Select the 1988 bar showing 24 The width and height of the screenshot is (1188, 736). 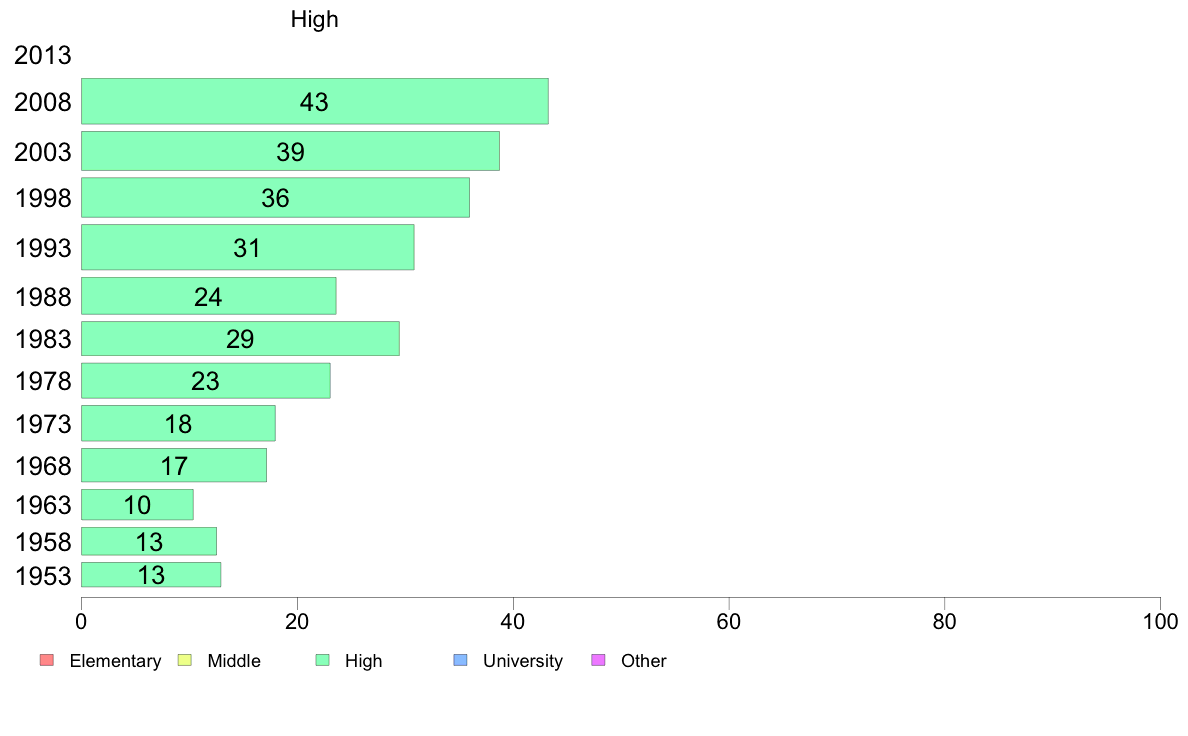pos(208,296)
